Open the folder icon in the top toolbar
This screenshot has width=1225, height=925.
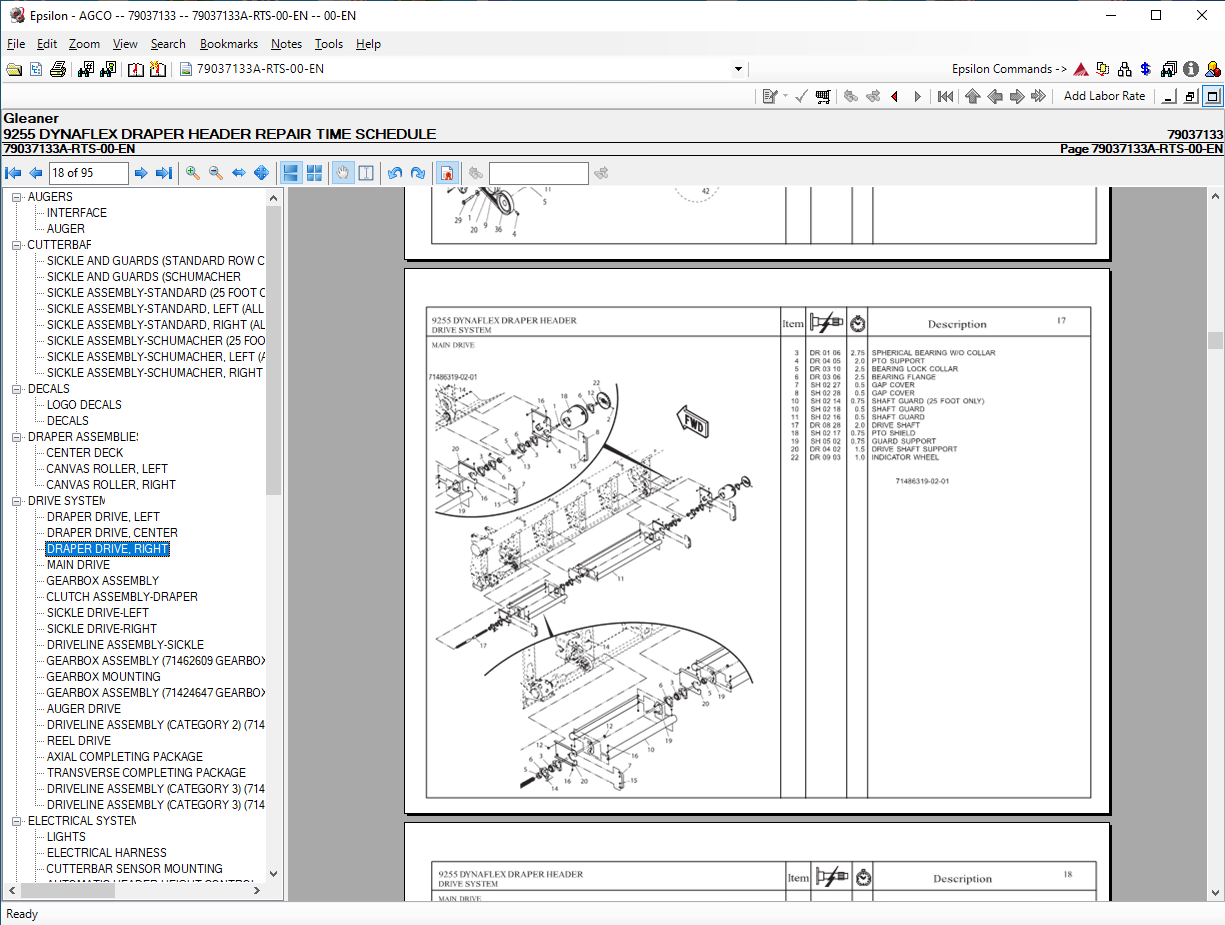[x=14, y=69]
